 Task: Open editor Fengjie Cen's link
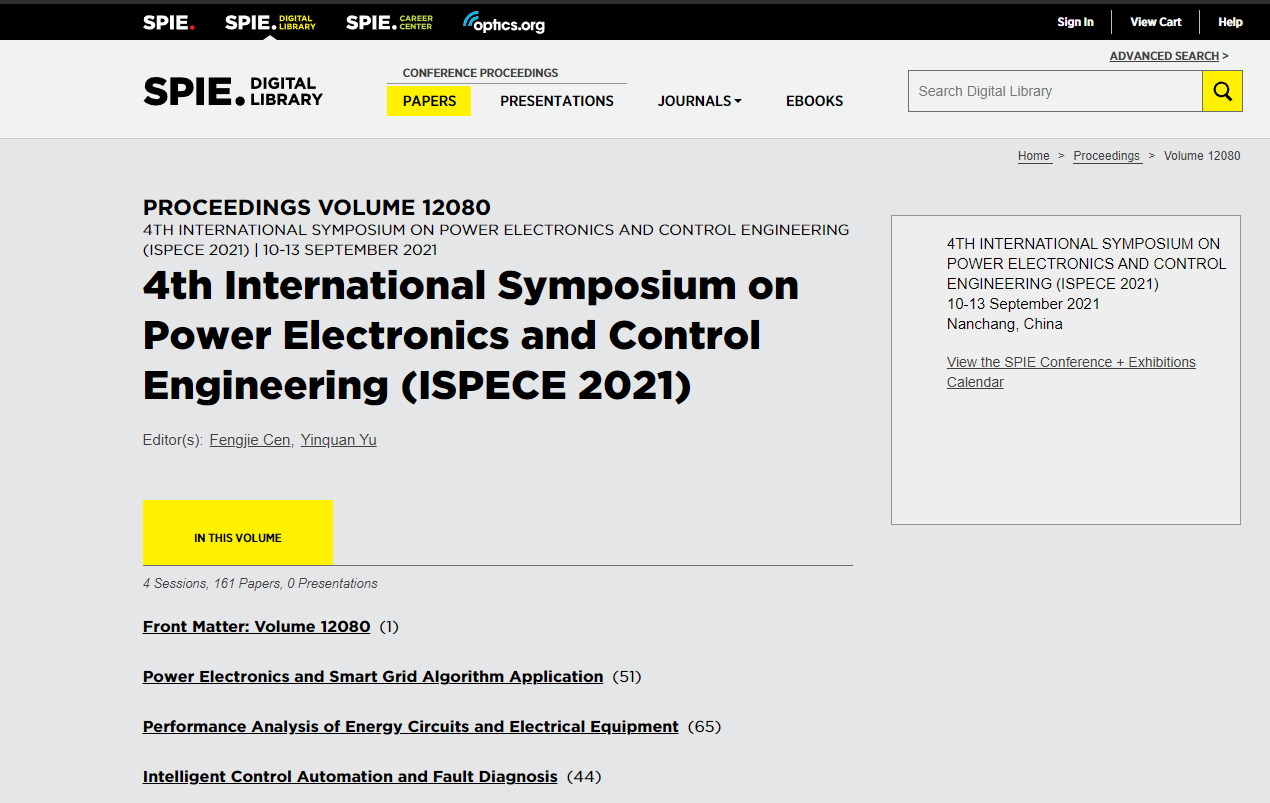tap(250, 440)
